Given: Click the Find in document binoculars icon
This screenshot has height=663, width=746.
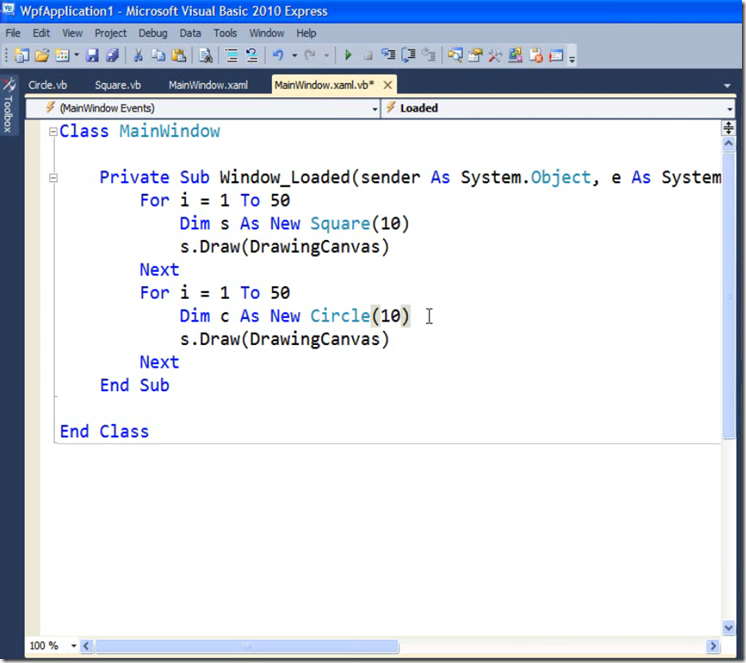Looking at the screenshot, I should point(206,56).
